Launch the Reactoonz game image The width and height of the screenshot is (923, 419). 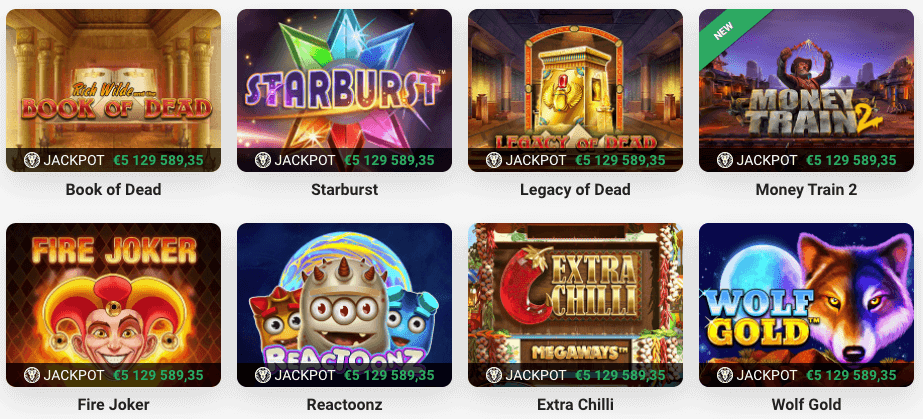point(344,305)
